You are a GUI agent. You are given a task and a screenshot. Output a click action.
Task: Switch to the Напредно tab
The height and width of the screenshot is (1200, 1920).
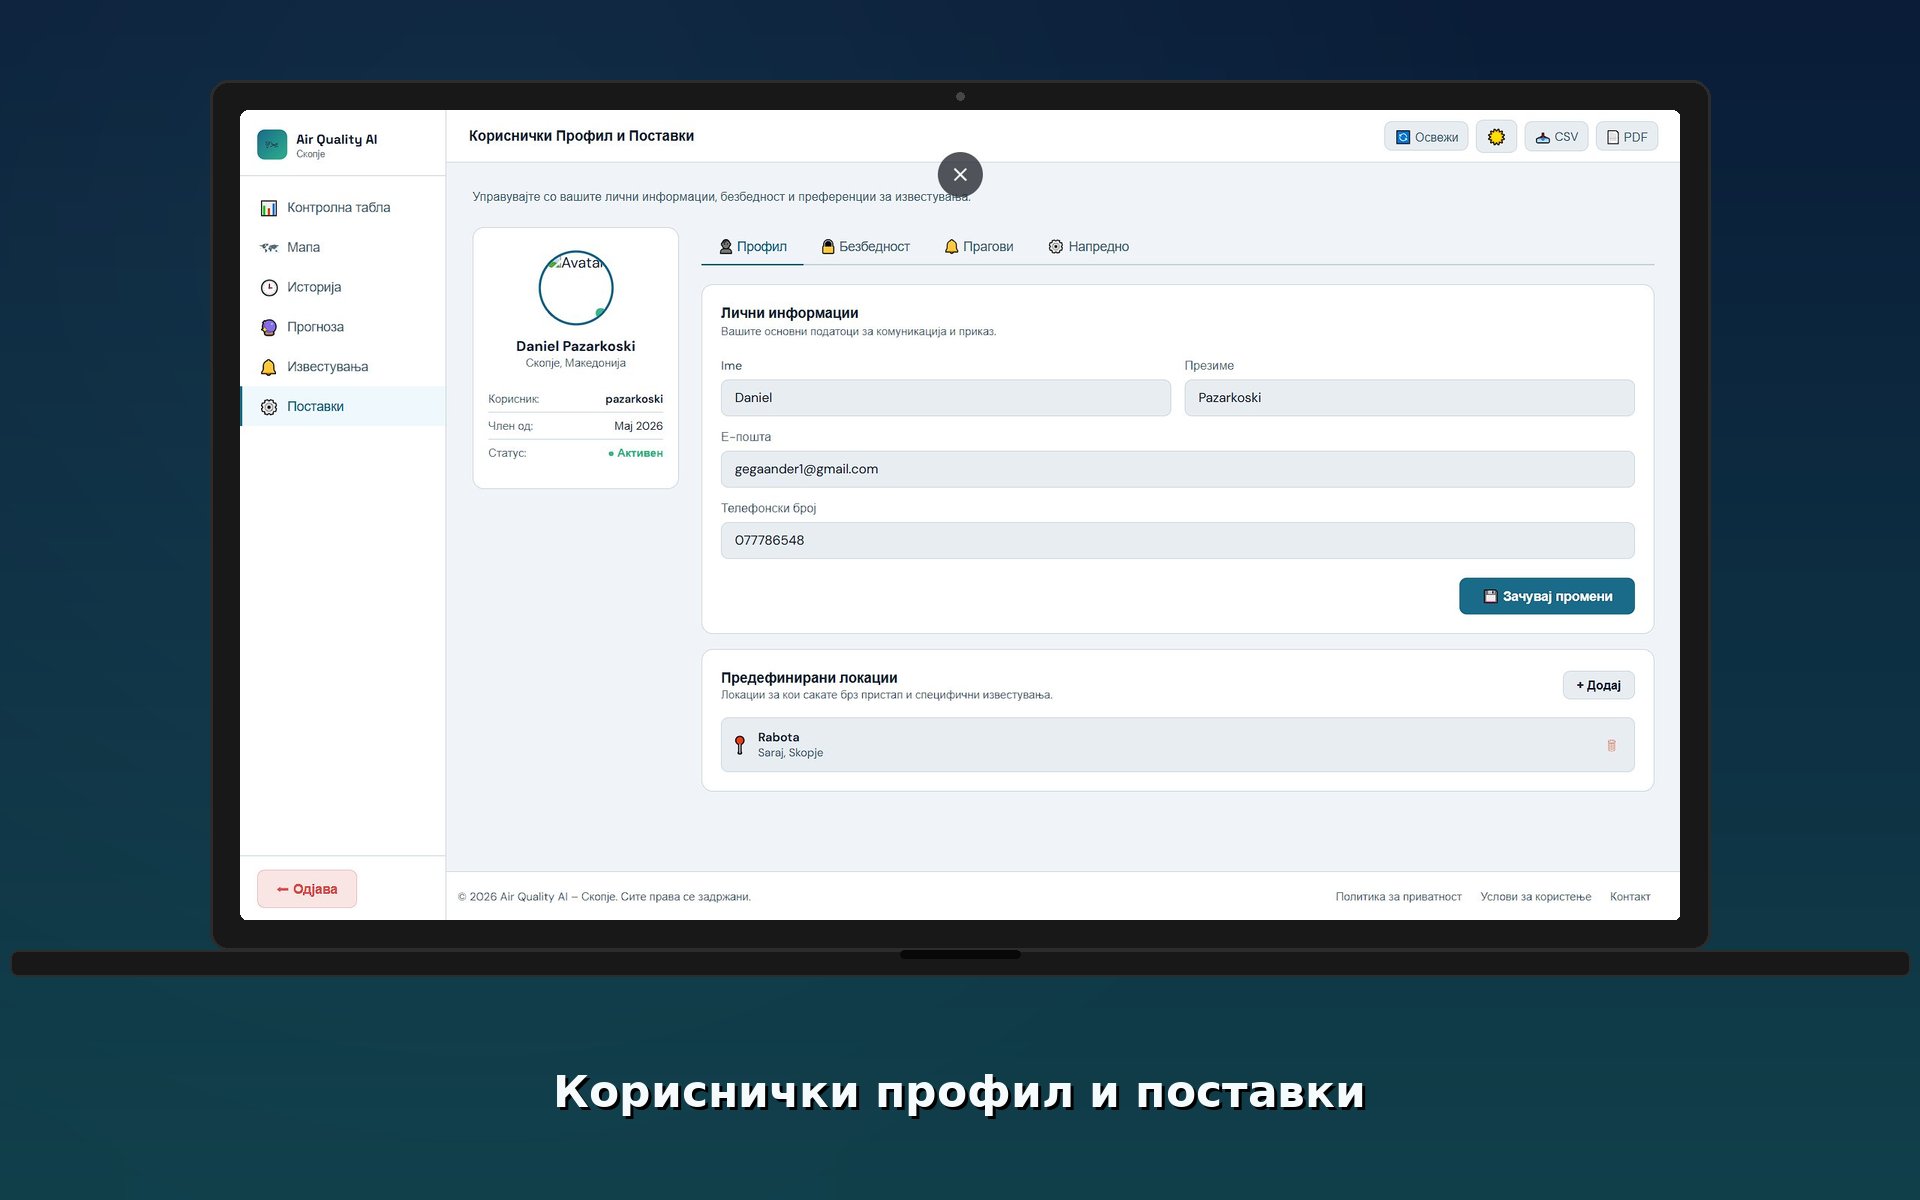(1088, 246)
